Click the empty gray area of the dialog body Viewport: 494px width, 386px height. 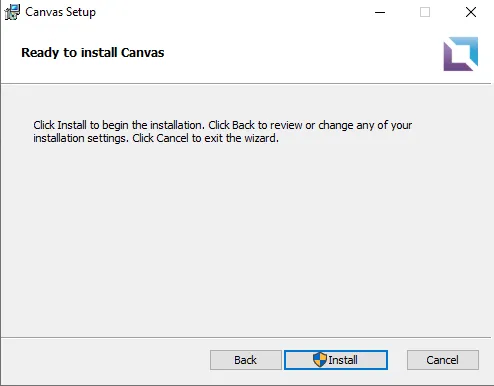247,240
